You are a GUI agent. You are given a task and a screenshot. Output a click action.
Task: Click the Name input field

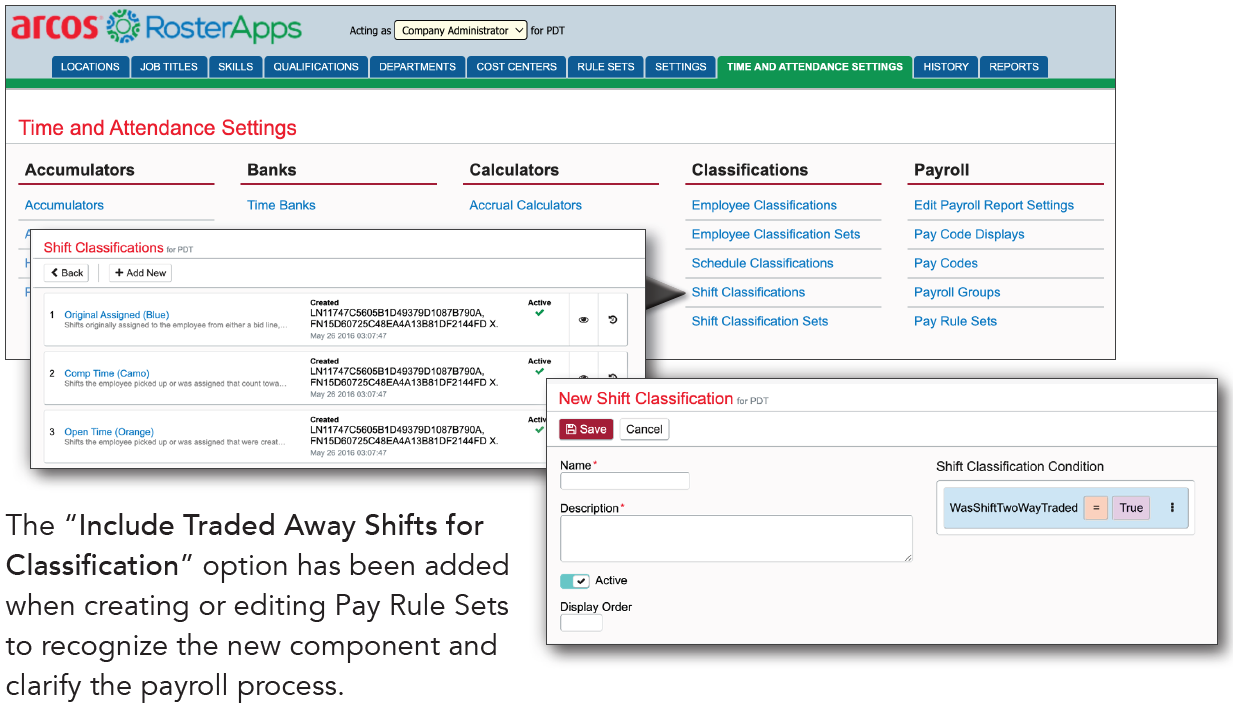click(625, 481)
